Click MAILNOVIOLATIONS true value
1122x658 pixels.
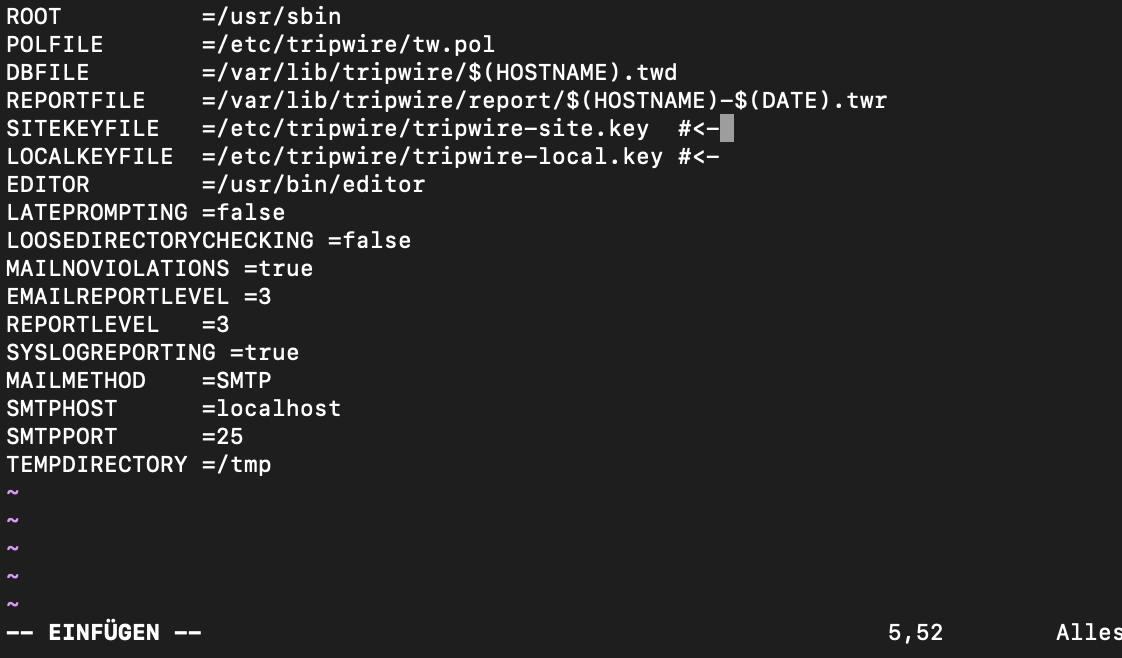click(x=285, y=269)
